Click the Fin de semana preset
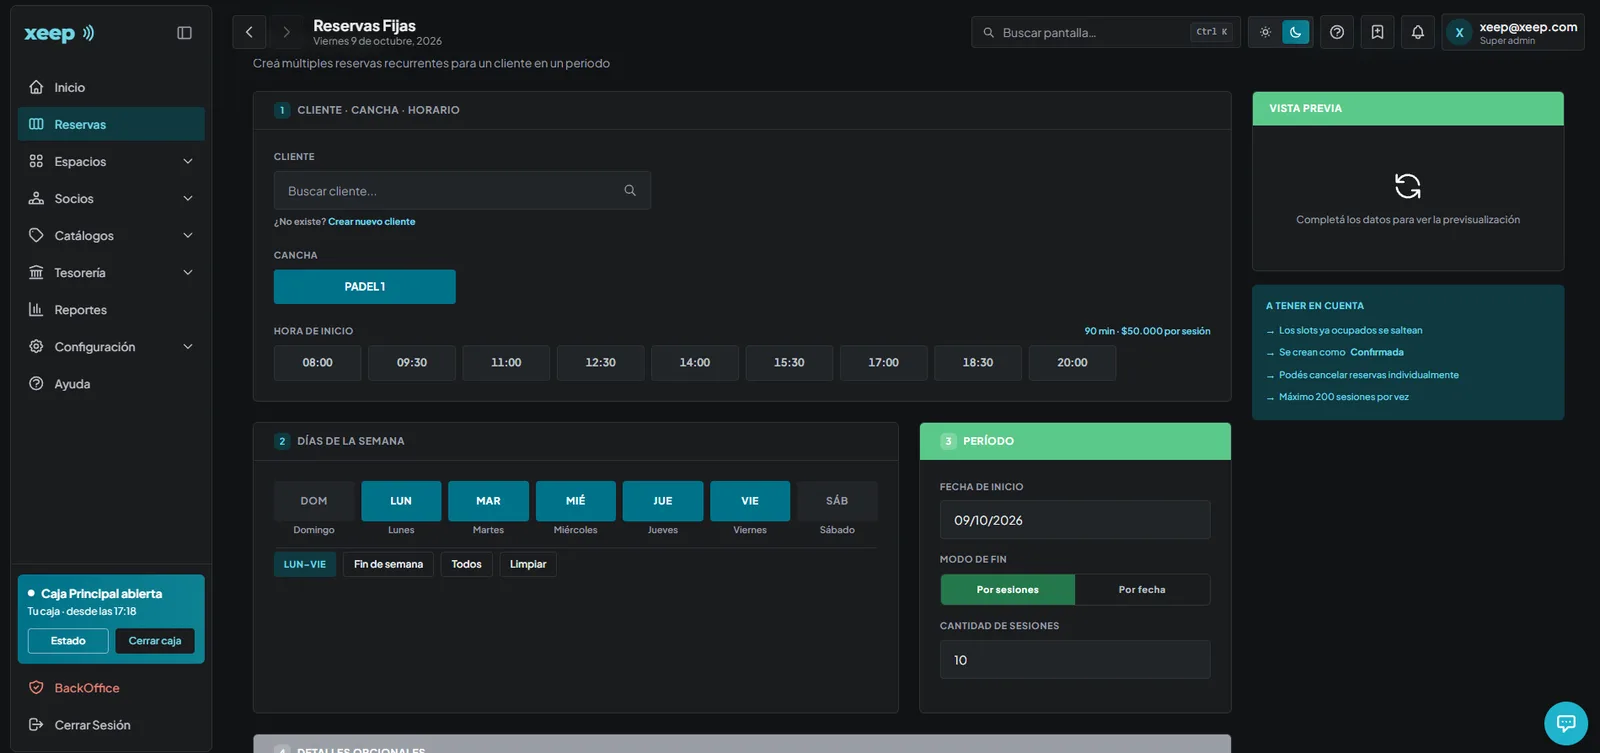 pyautogui.click(x=388, y=564)
